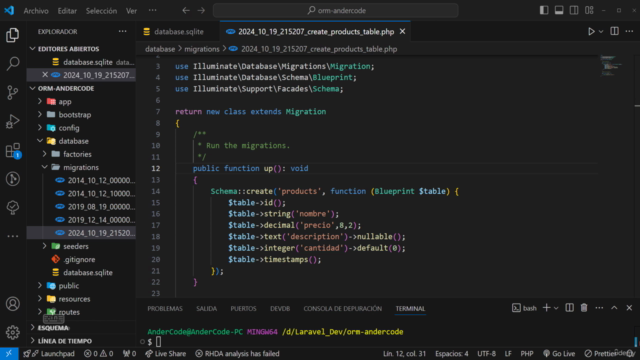Open the Editar menu

click(x=67, y=11)
